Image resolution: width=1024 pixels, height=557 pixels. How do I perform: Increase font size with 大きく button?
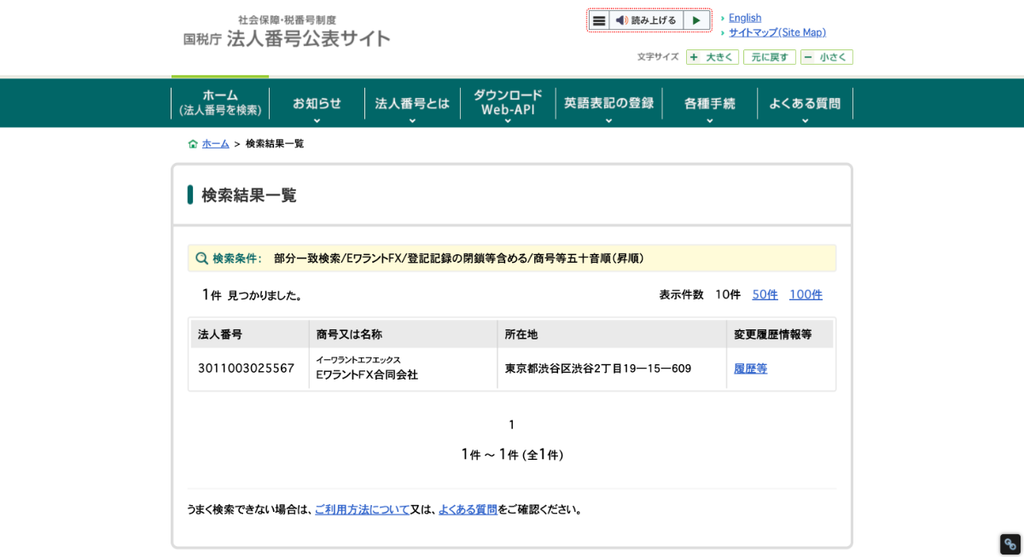tap(712, 57)
